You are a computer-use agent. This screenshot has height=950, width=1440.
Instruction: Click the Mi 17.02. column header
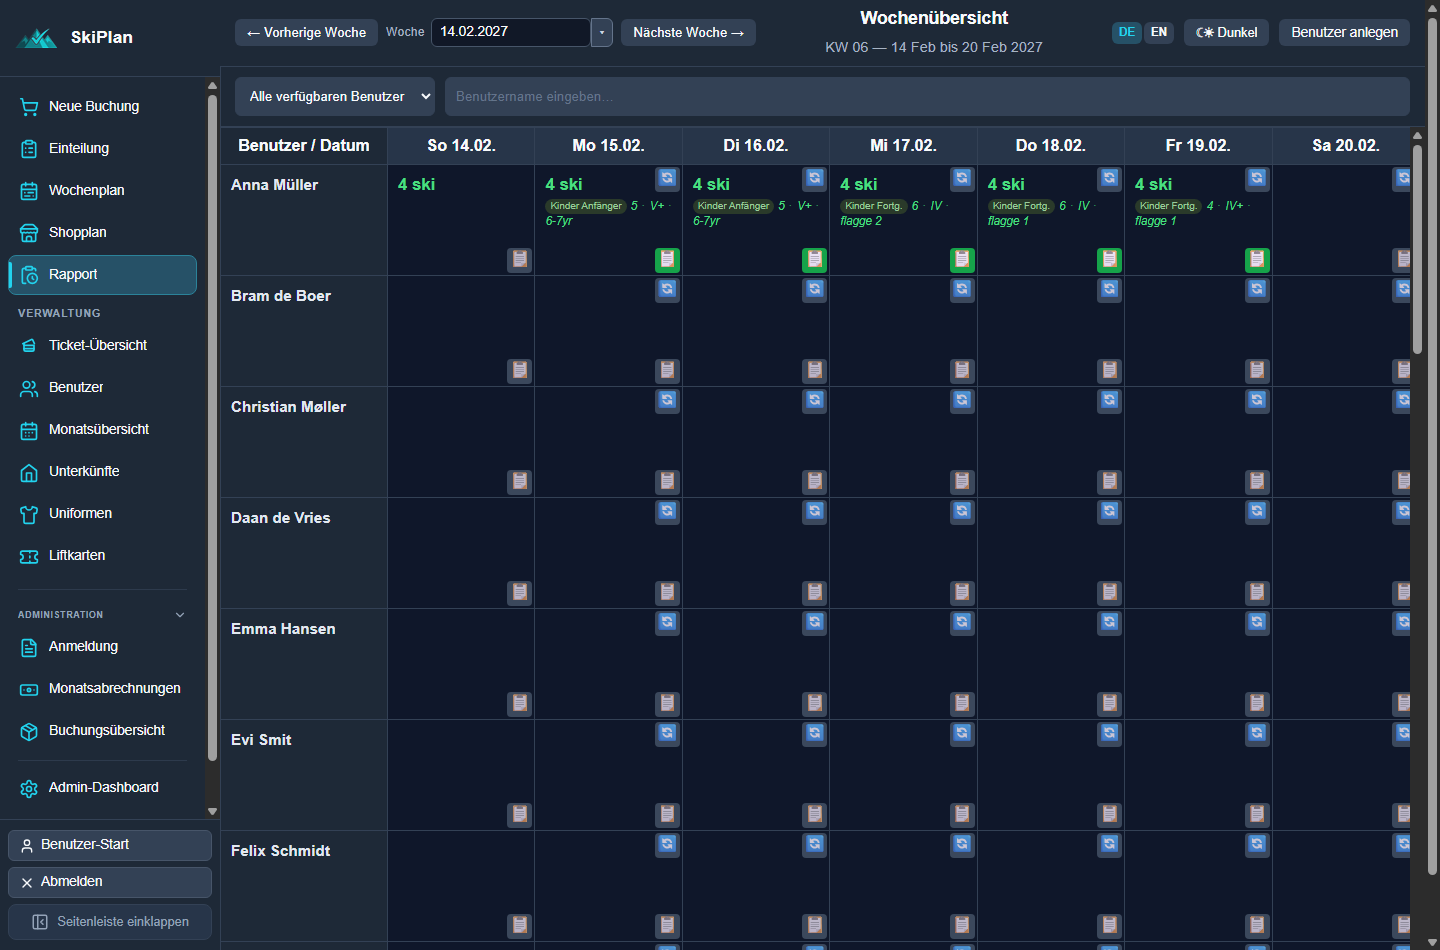pos(903,146)
